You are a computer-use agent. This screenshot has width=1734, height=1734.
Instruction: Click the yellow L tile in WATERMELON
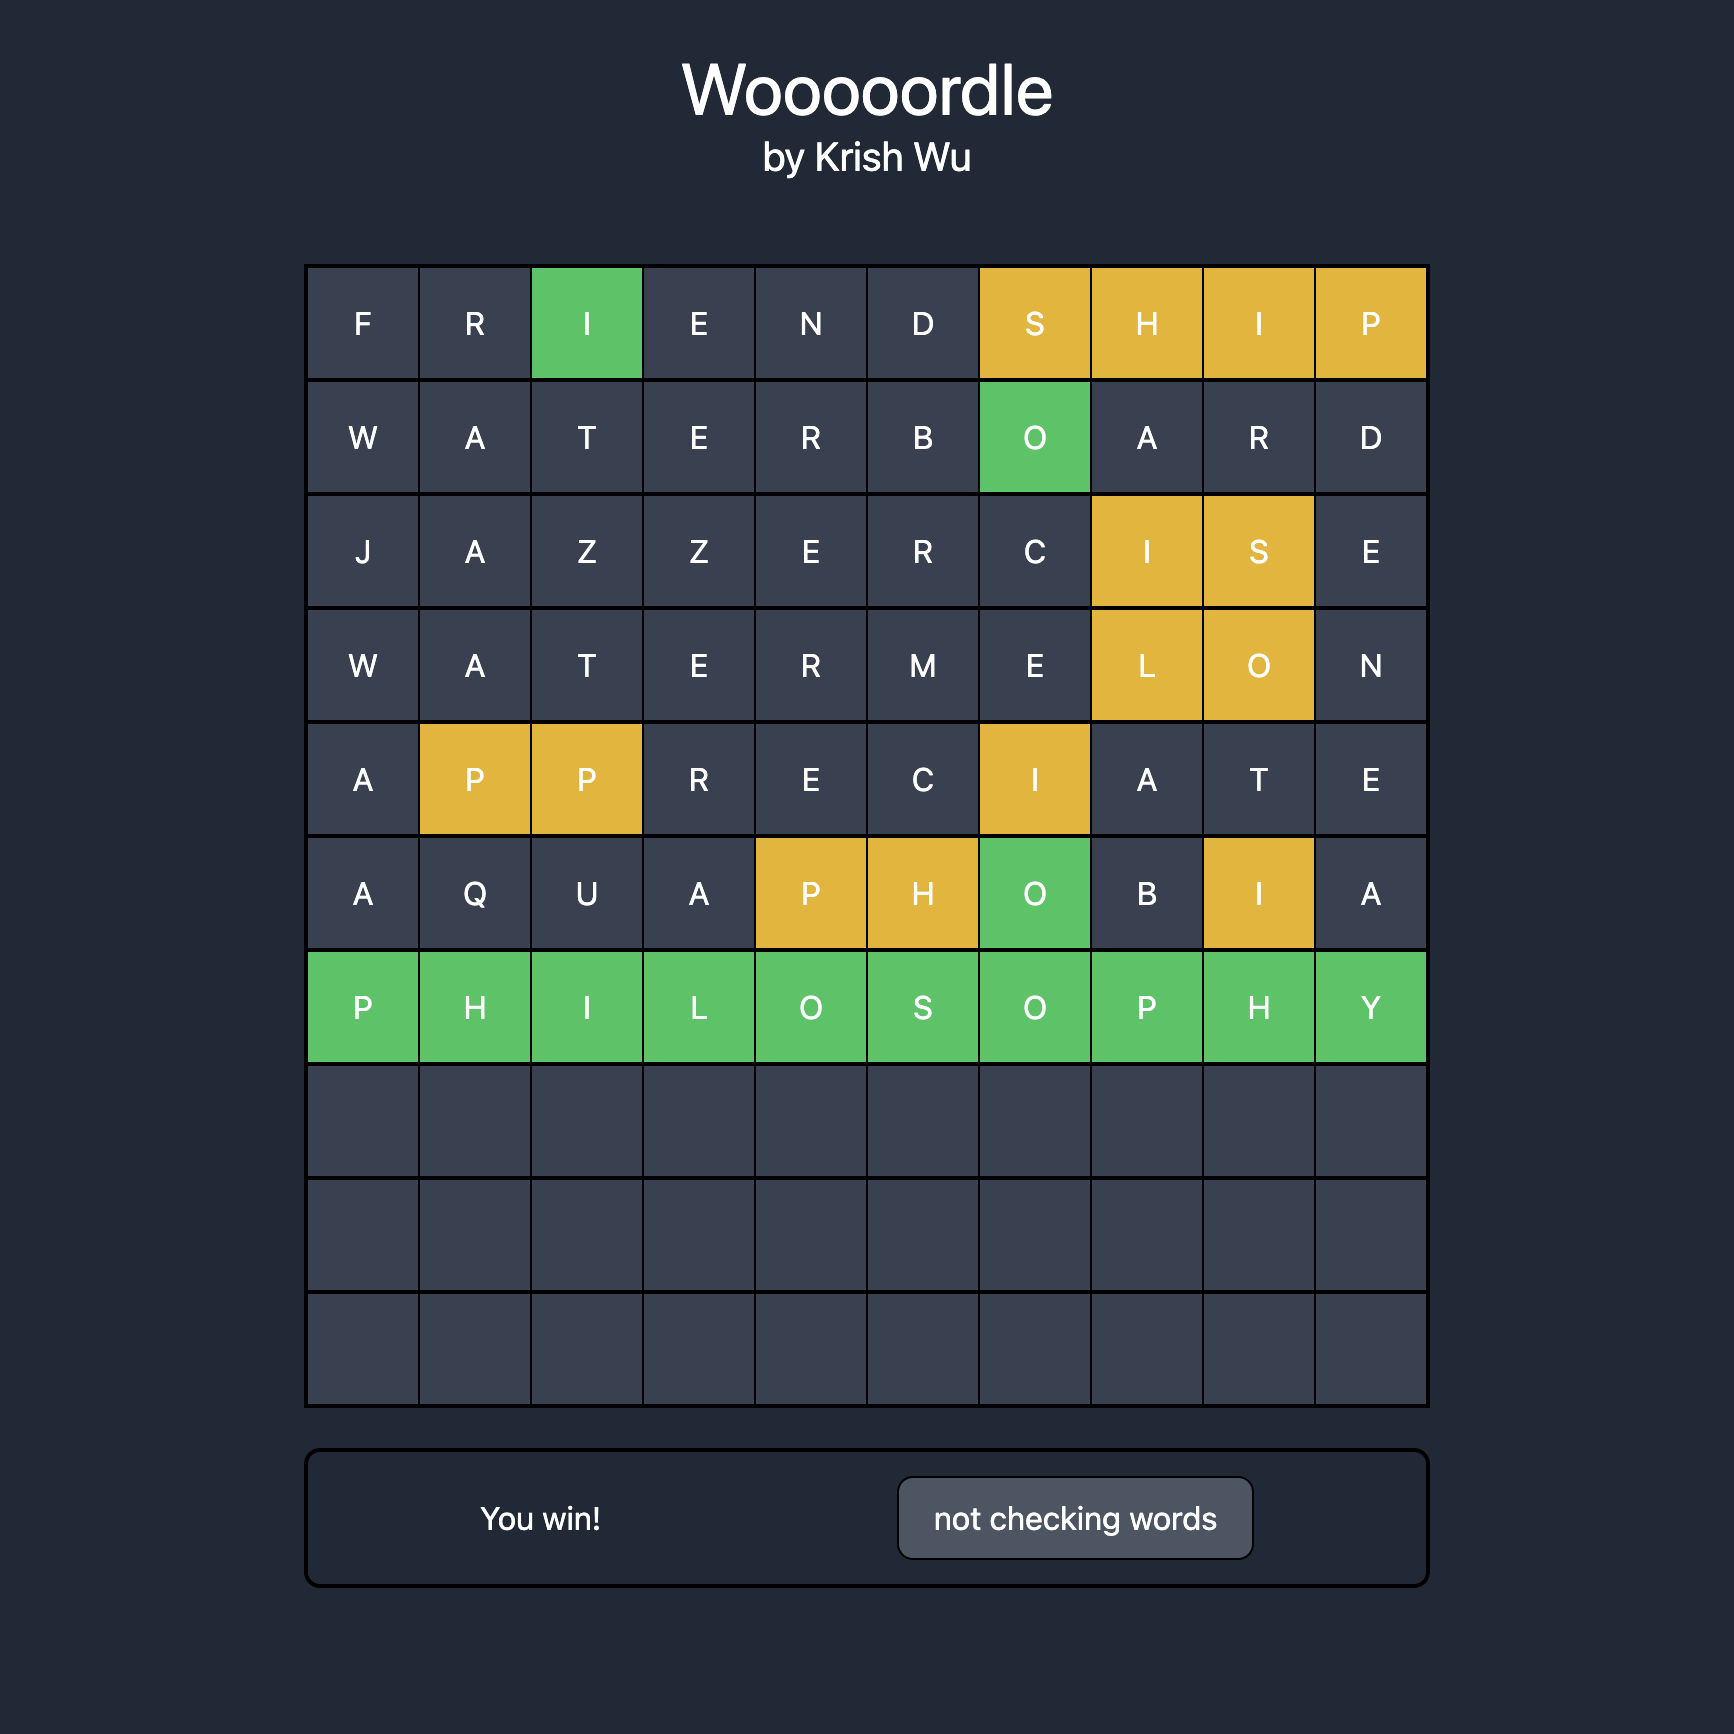[1147, 665]
